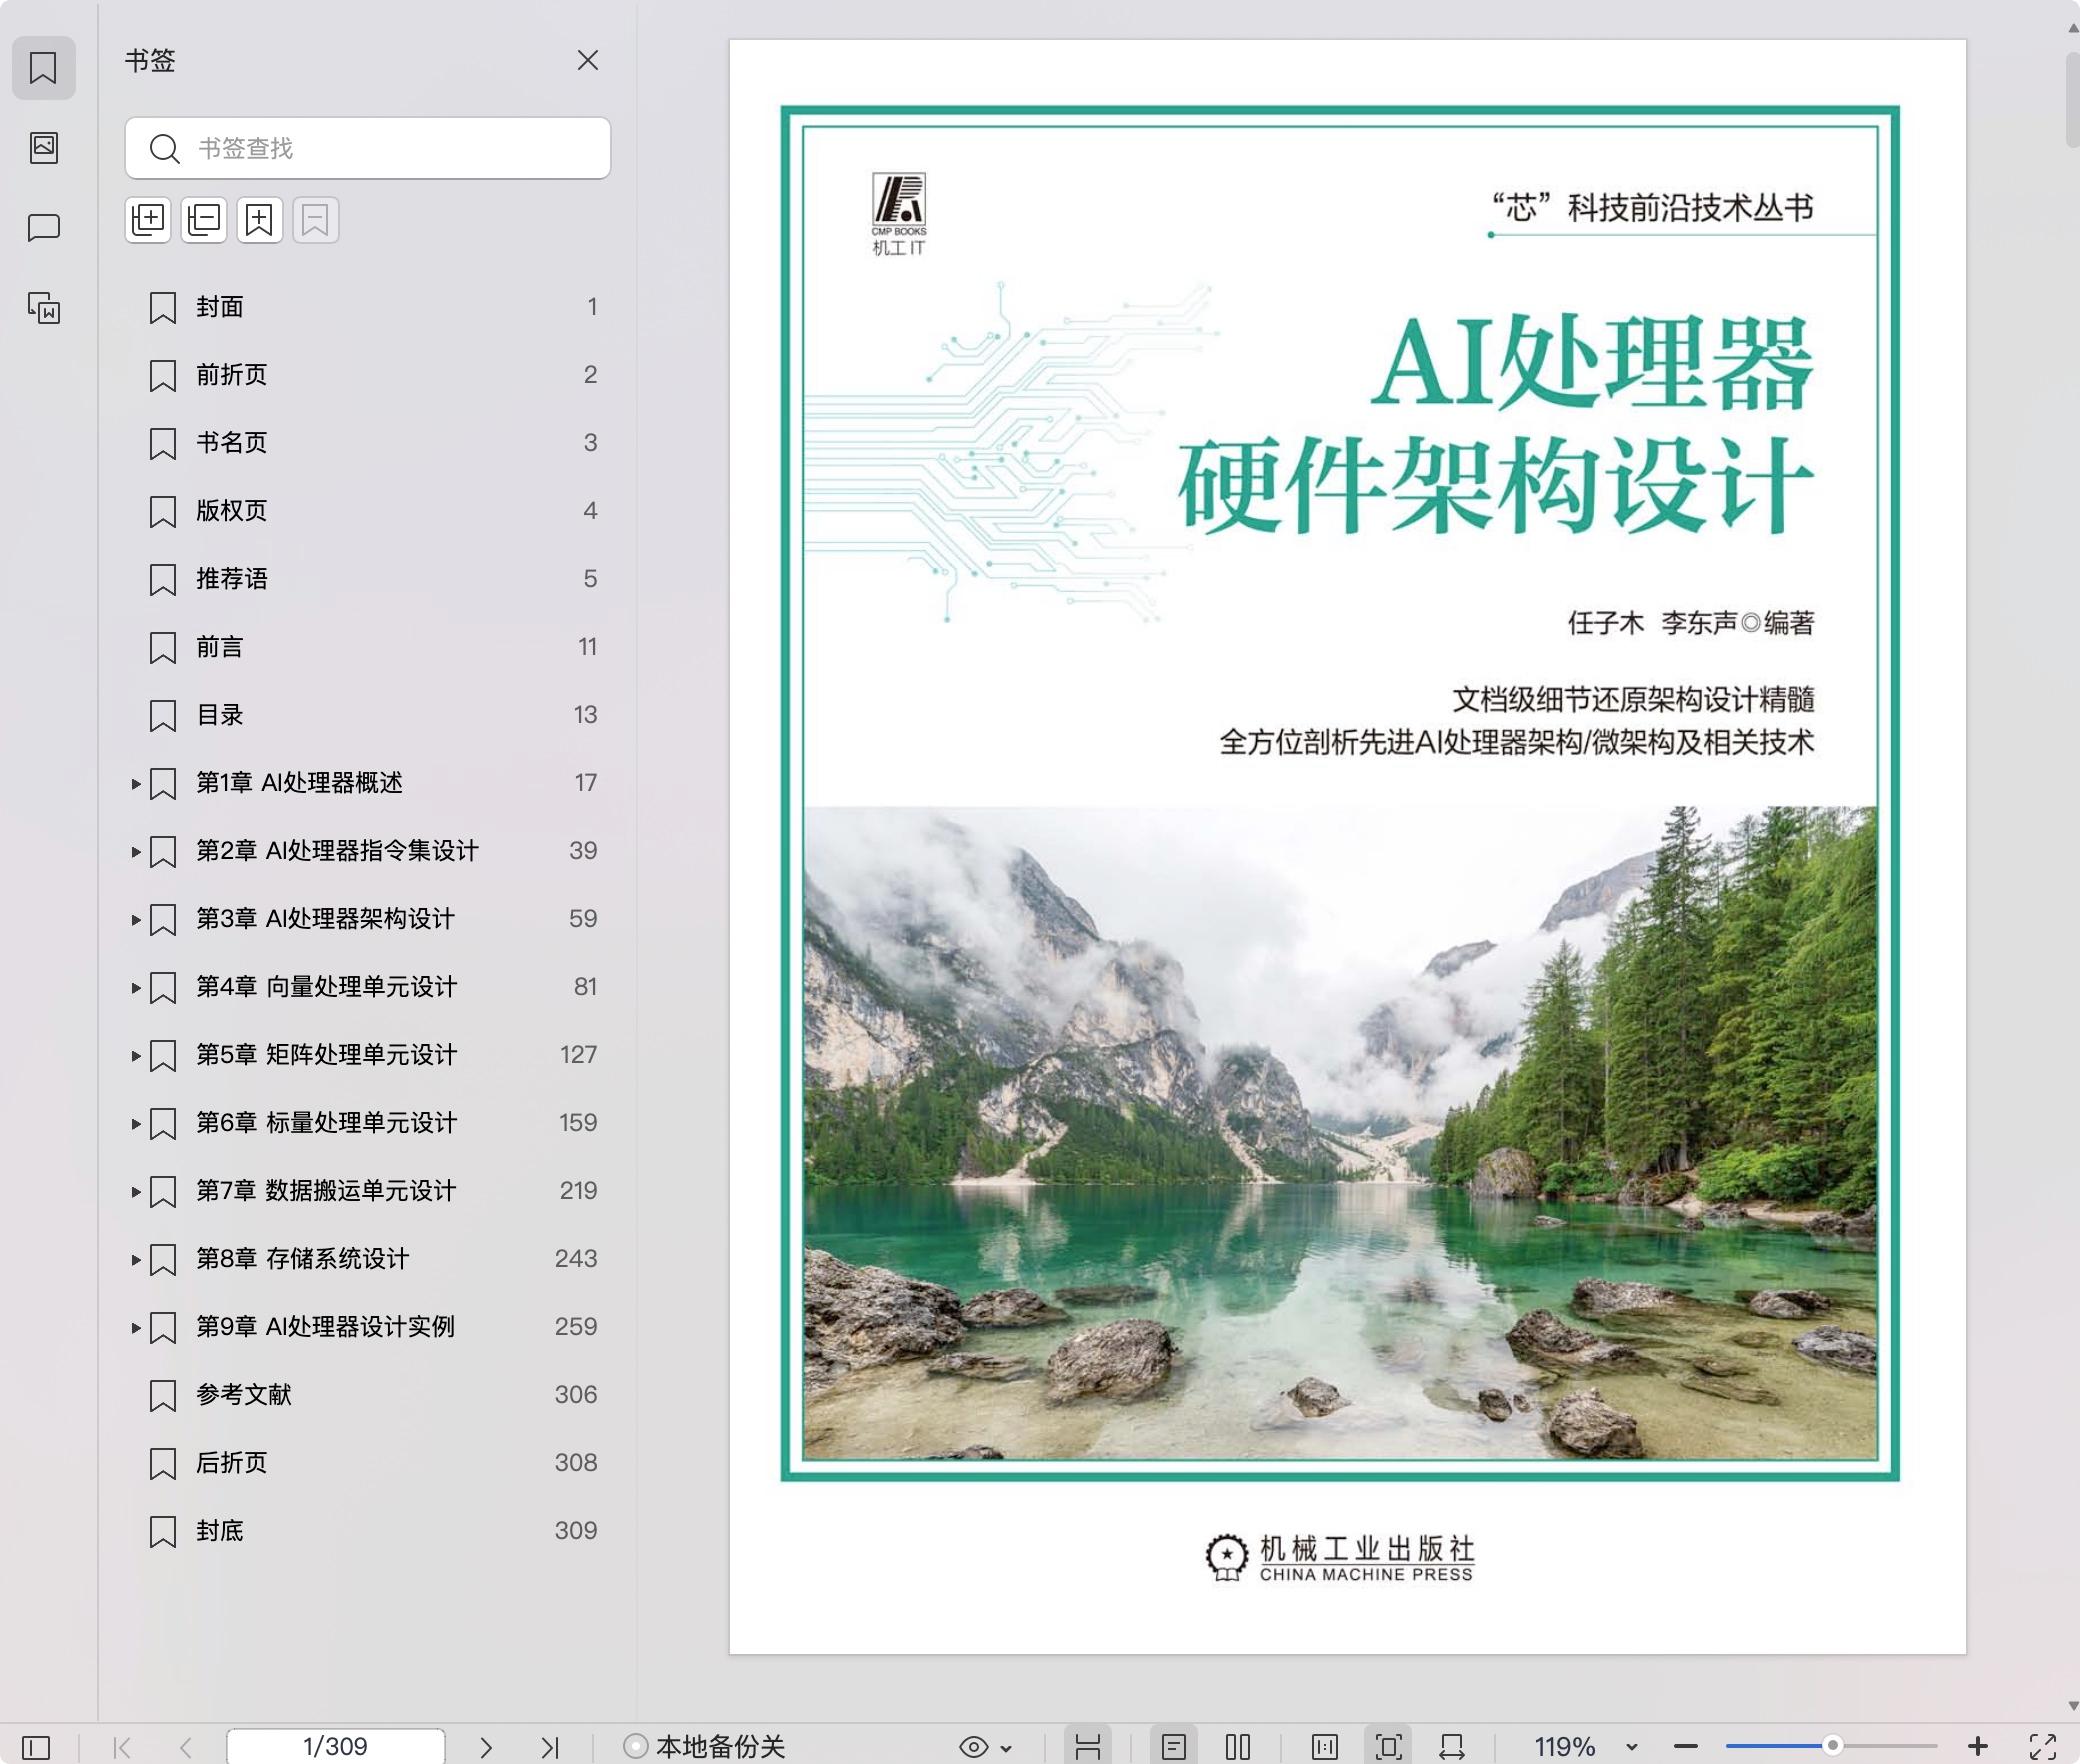The height and width of the screenshot is (1764, 2080).
Task: Open the comments panel icon
Action: tap(44, 228)
